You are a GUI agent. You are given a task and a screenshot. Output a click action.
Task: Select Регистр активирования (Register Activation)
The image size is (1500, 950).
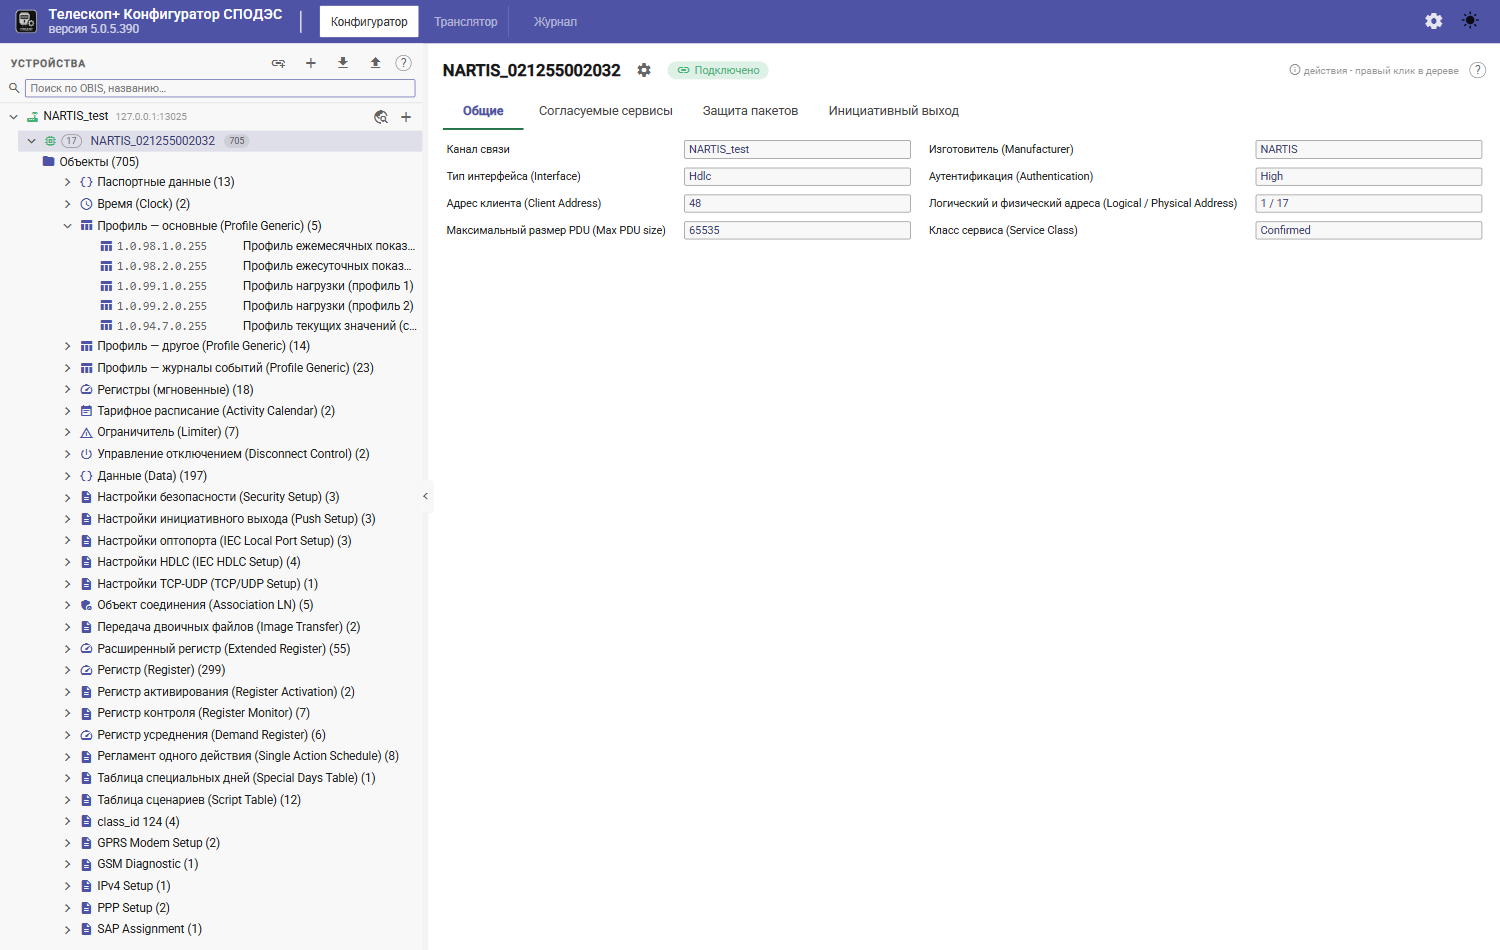click(x=226, y=692)
